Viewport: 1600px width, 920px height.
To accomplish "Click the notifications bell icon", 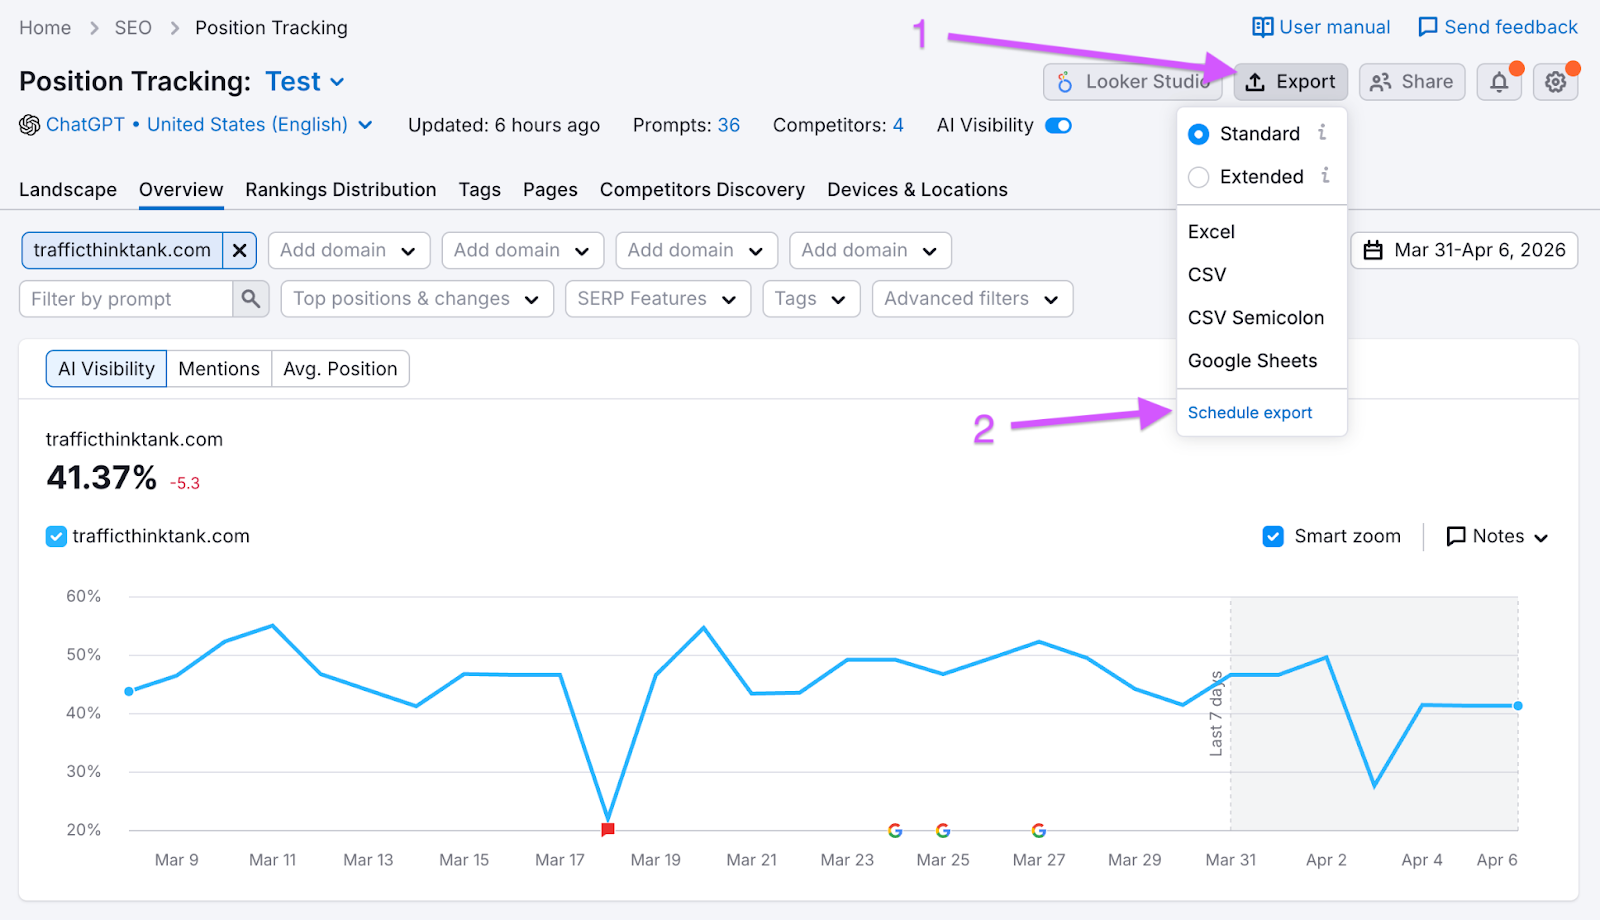I will (1498, 82).
